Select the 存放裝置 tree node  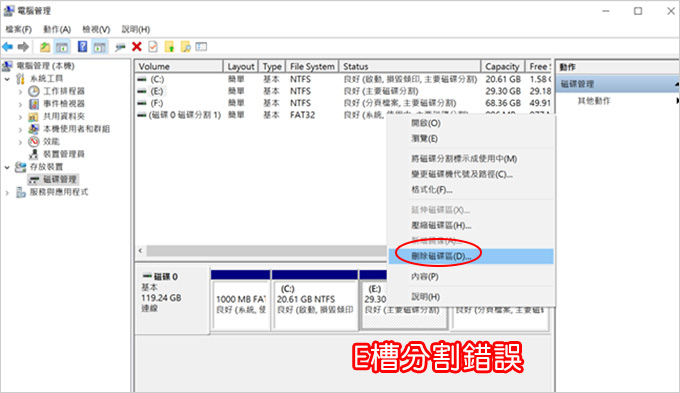46,167
